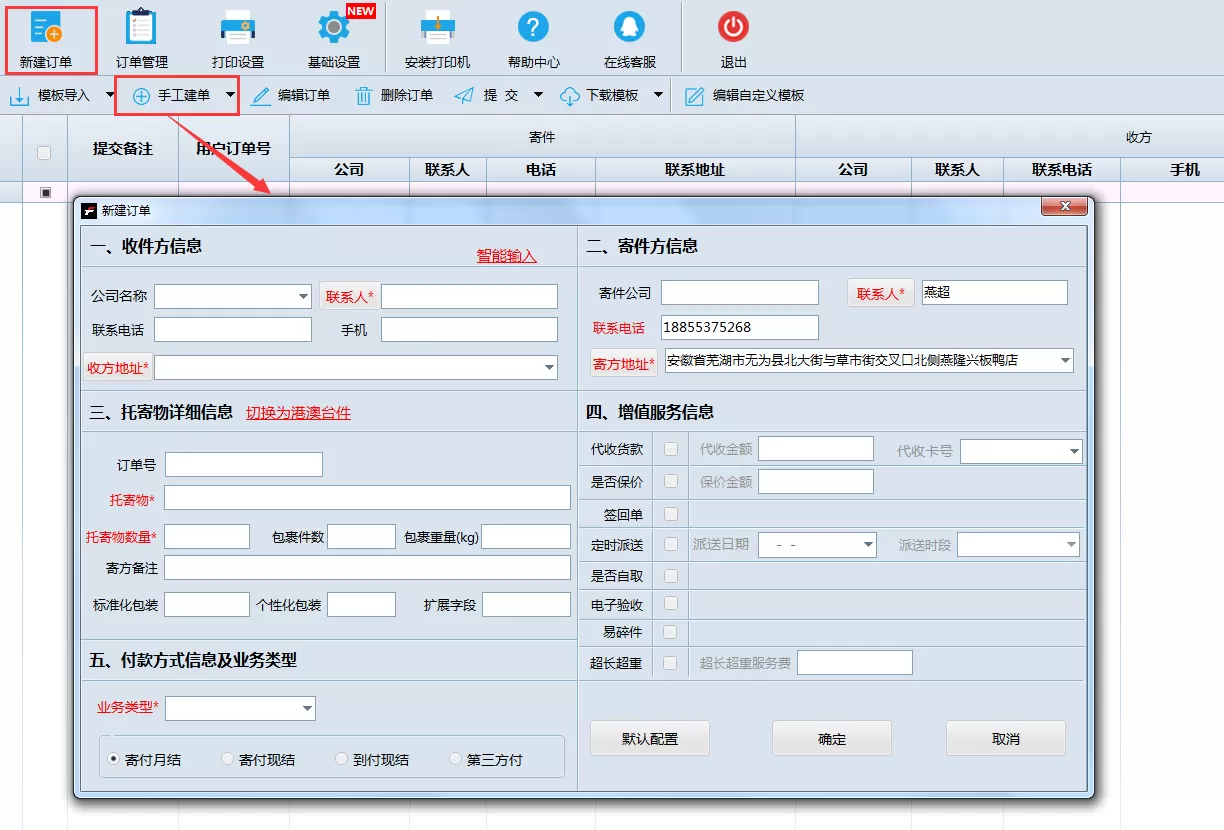Open the 代收卡号 dropdown
The image size is (1224, 830).
tap(1074, 452)
